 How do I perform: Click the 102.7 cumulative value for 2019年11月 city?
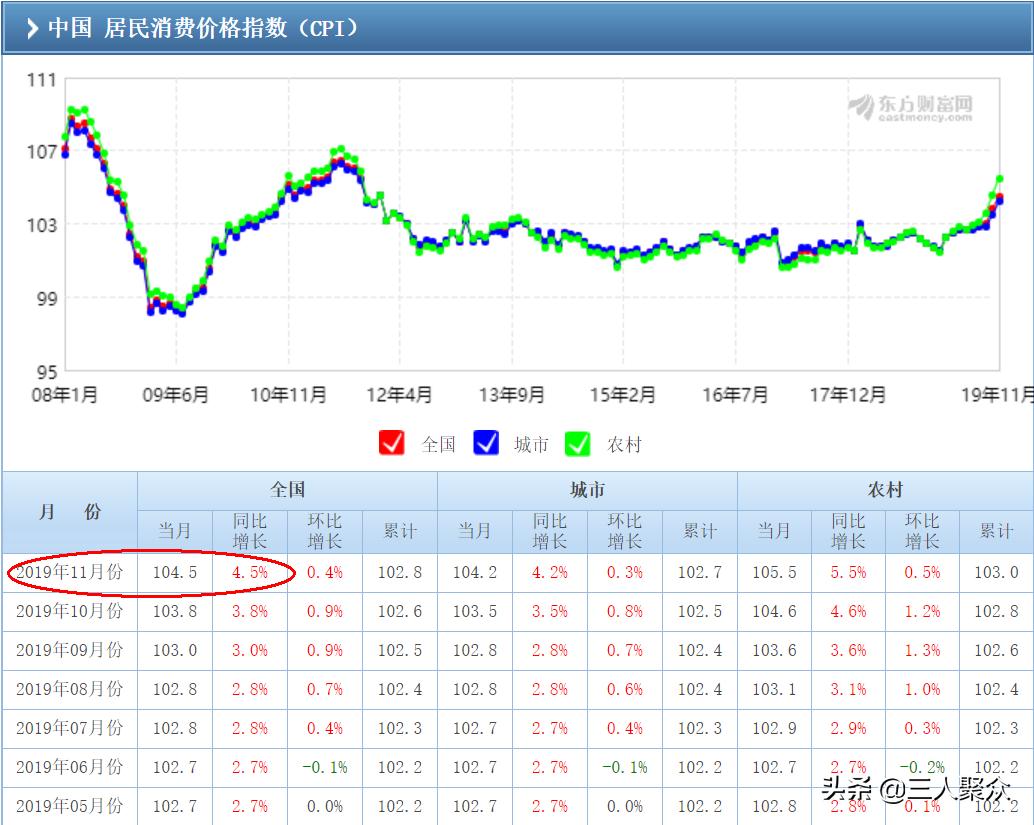coord(698,572)
